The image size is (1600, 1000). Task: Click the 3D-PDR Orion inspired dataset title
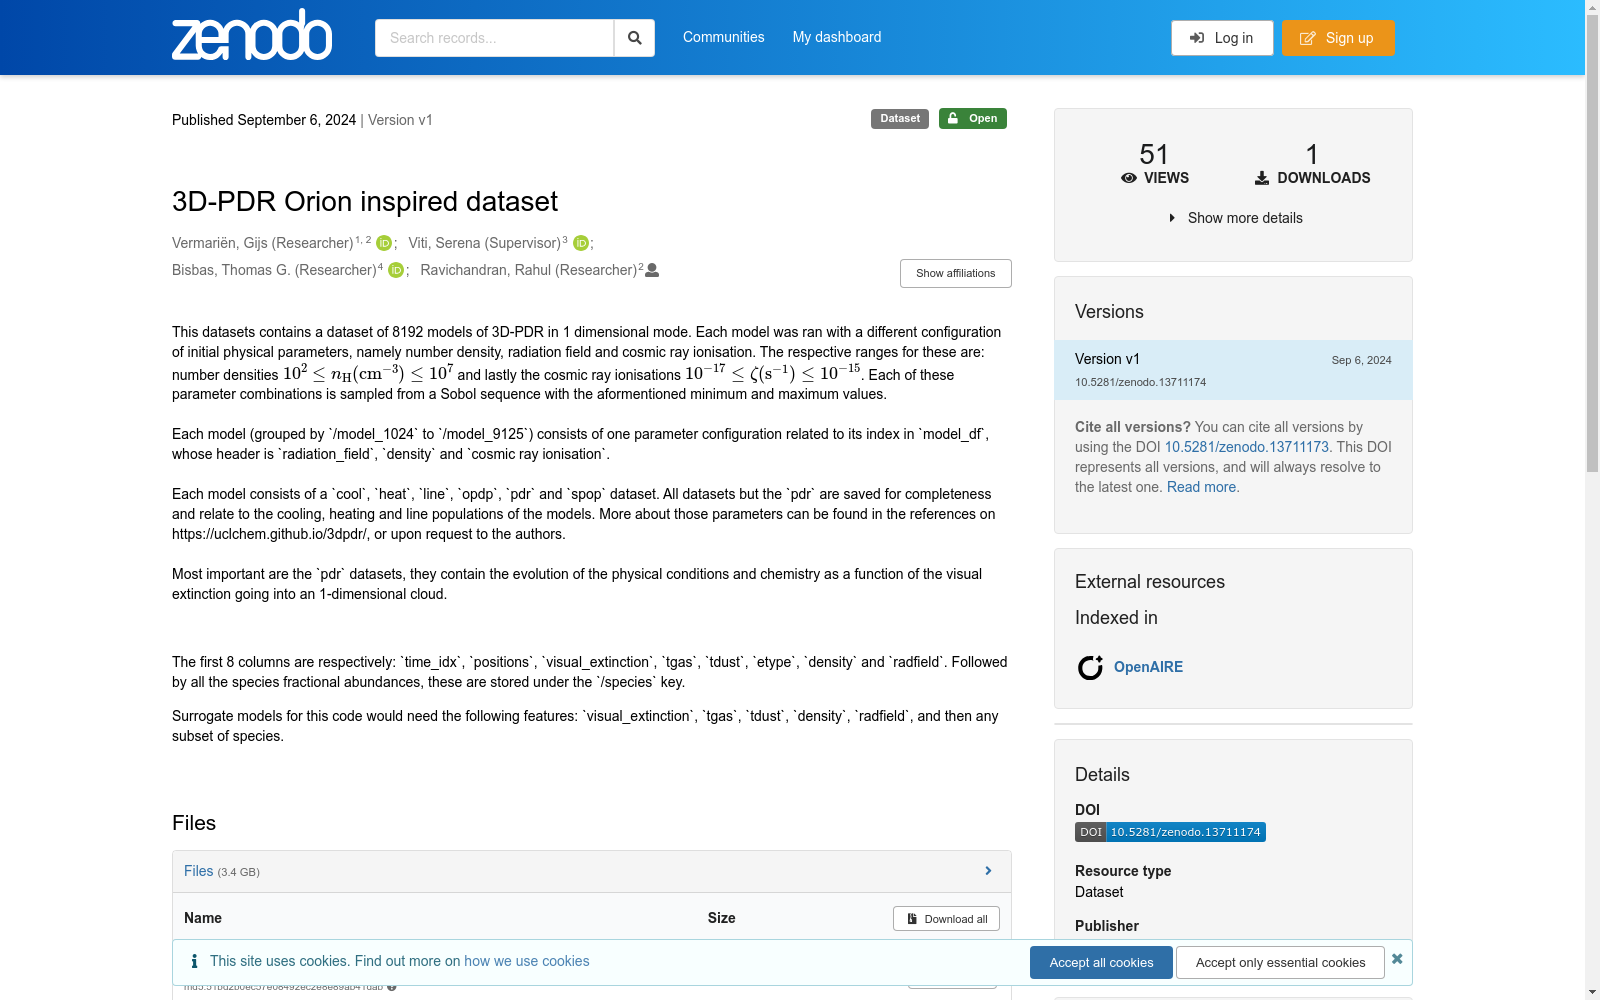click(365, 201)
